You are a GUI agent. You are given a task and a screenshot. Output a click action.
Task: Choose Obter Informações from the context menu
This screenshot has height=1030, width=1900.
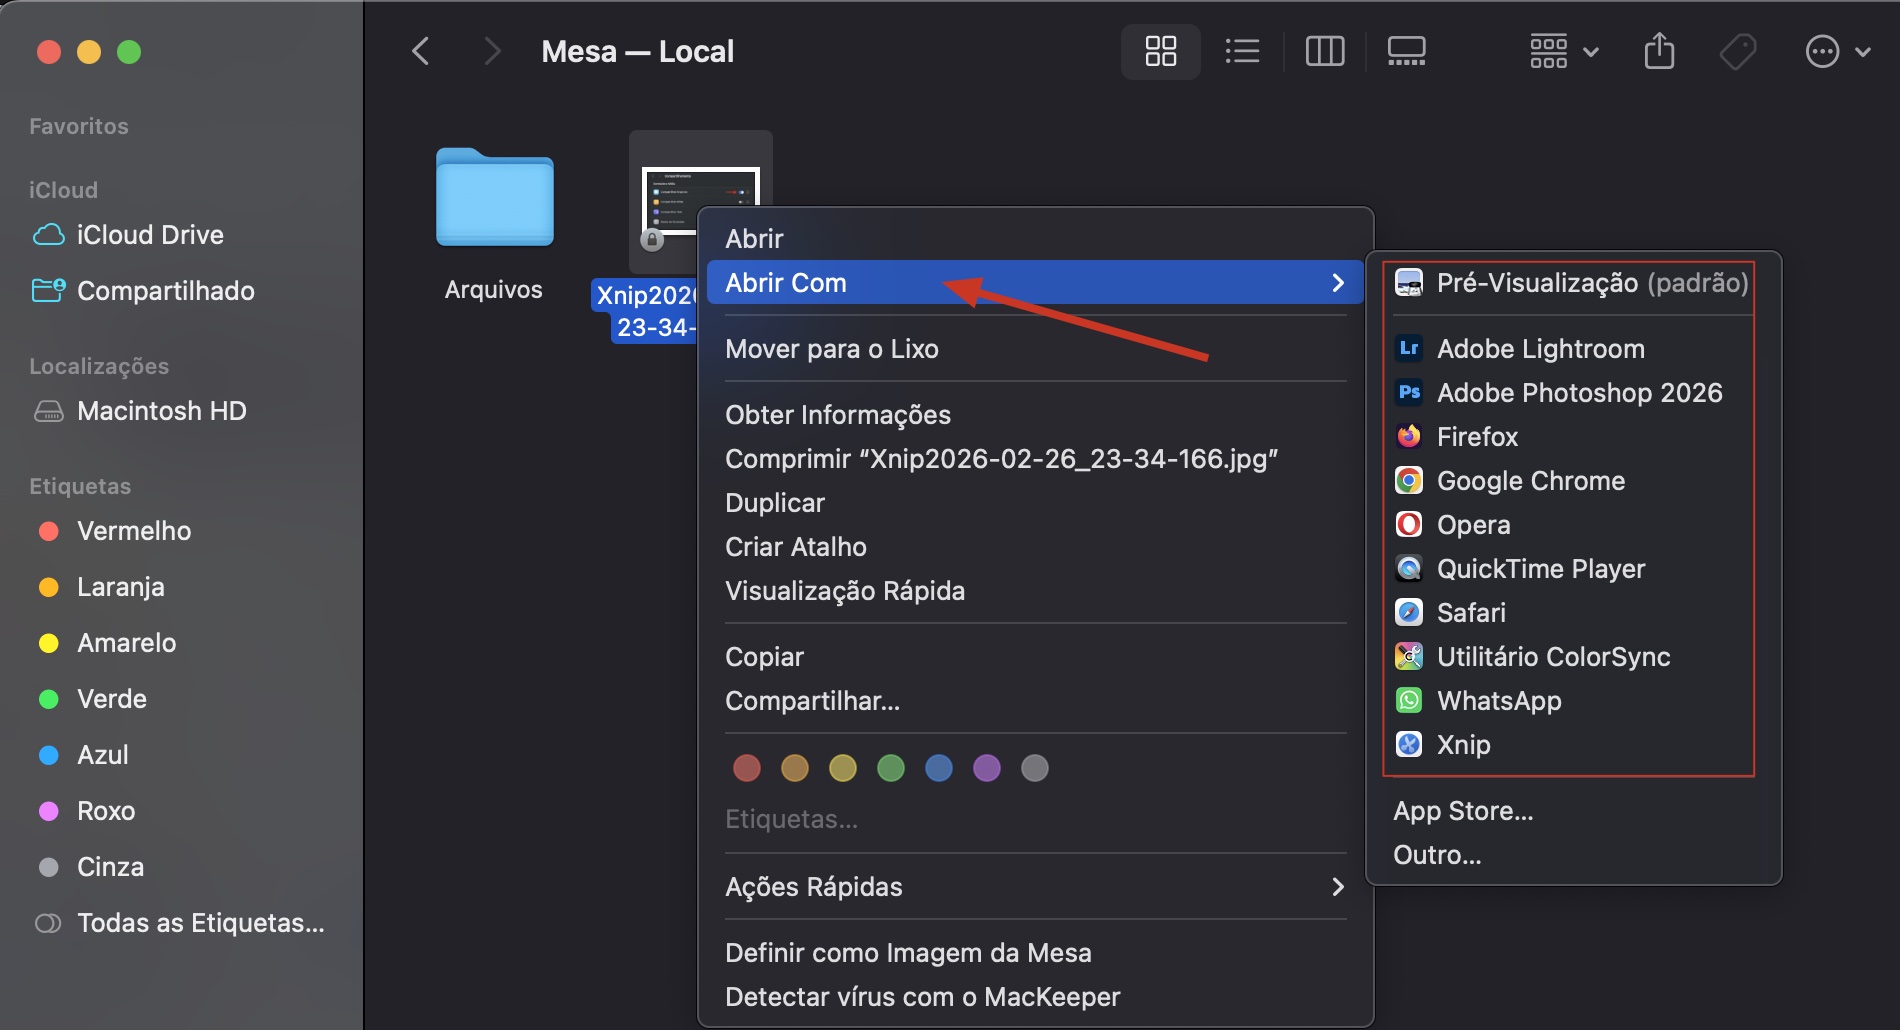837,414
